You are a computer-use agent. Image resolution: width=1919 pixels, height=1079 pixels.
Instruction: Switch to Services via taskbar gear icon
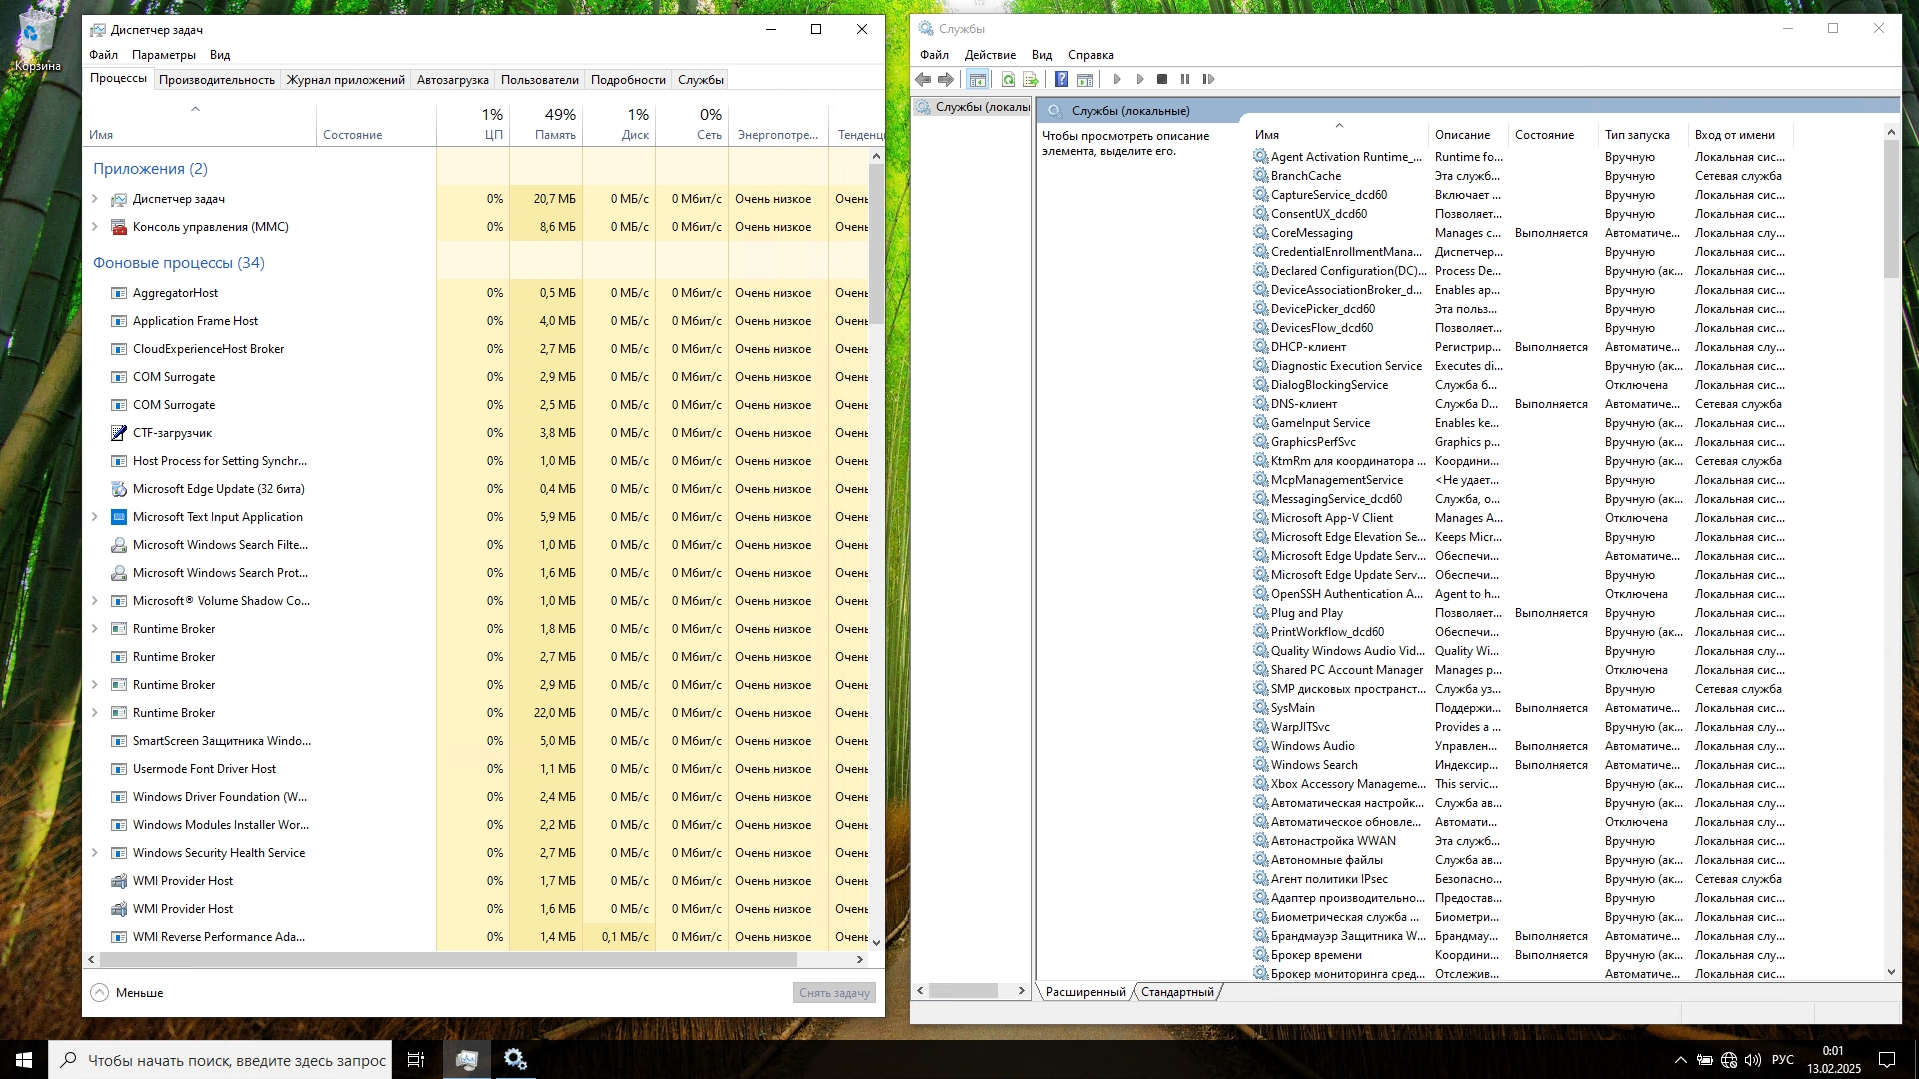515,1059
